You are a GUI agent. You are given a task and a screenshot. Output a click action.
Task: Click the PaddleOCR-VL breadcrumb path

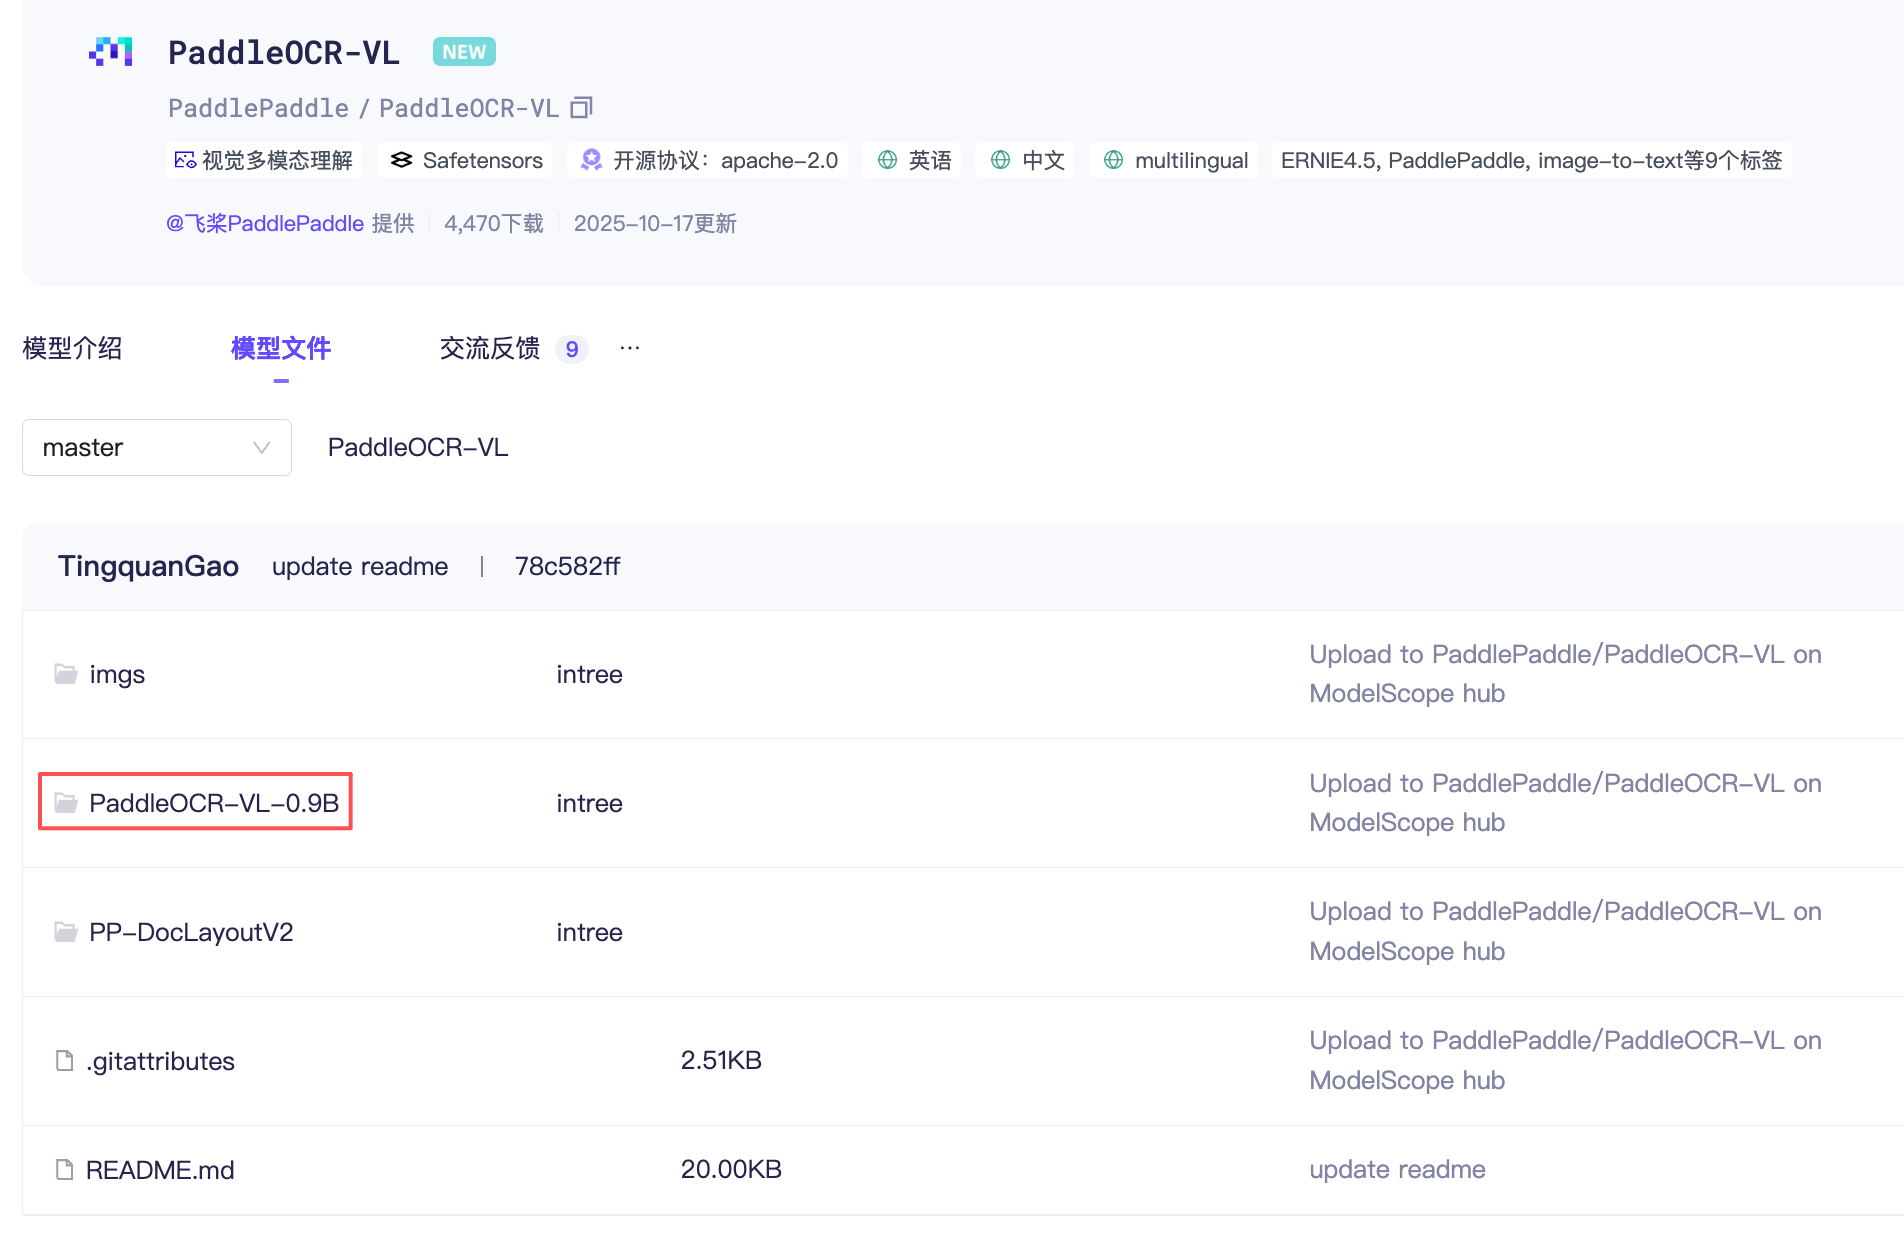(418, 447)
